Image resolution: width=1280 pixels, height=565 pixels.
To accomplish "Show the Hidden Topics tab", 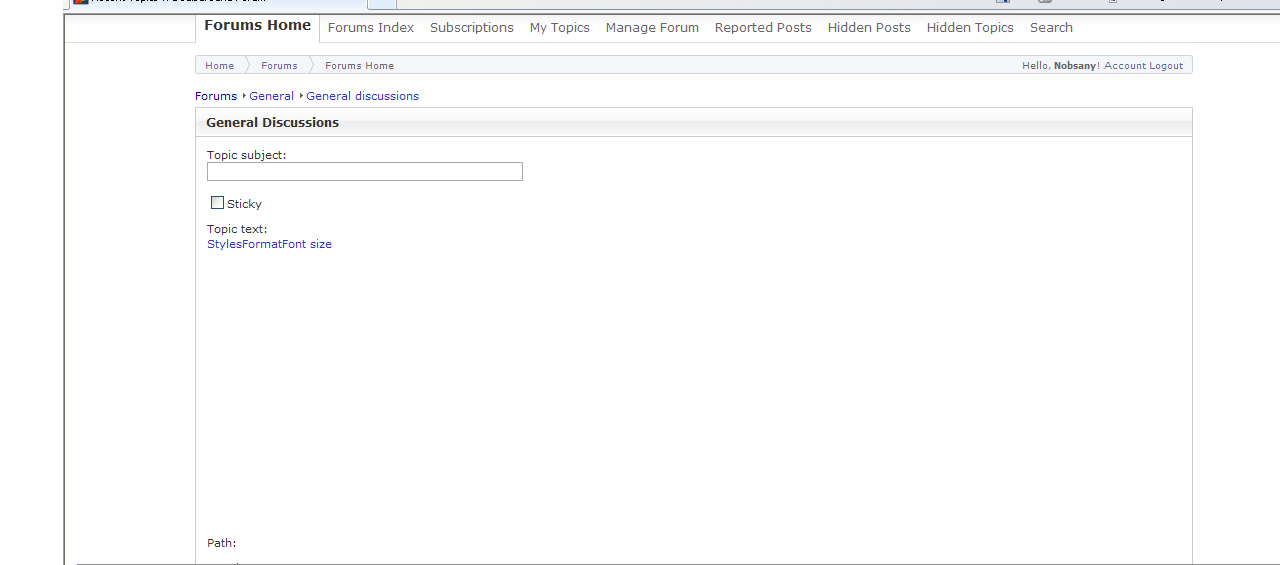I will (x=970, y=28).
